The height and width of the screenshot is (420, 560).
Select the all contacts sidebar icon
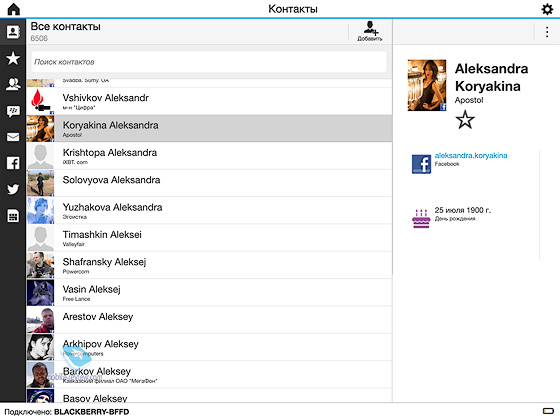(x=13, y=32)
